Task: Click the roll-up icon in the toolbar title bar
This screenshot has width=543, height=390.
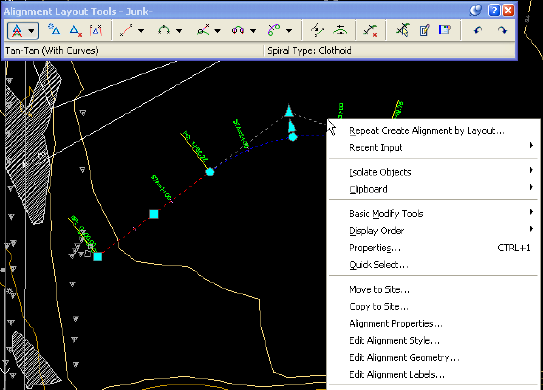Action: pos(476,10)
